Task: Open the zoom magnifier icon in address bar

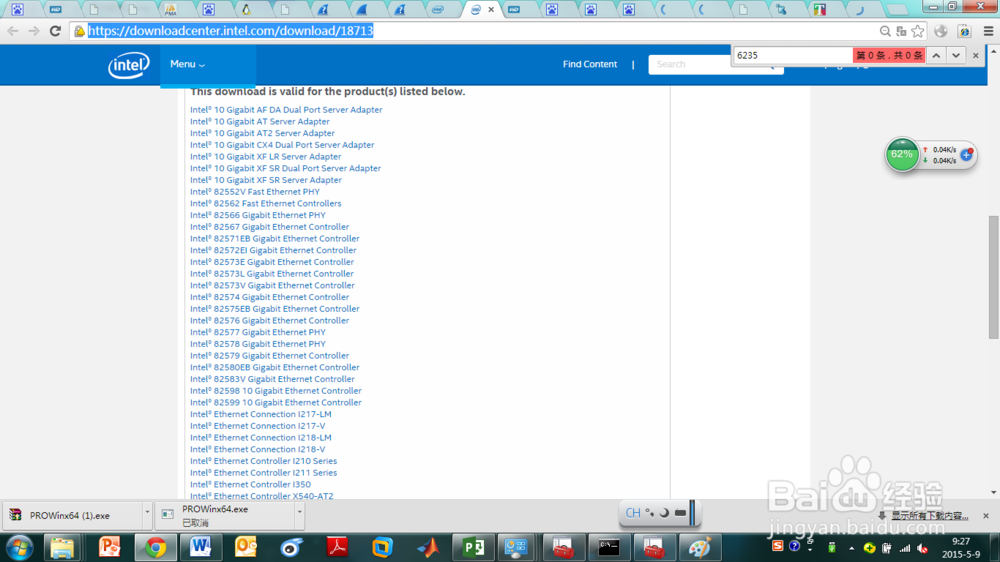Action: pos(885,31)
